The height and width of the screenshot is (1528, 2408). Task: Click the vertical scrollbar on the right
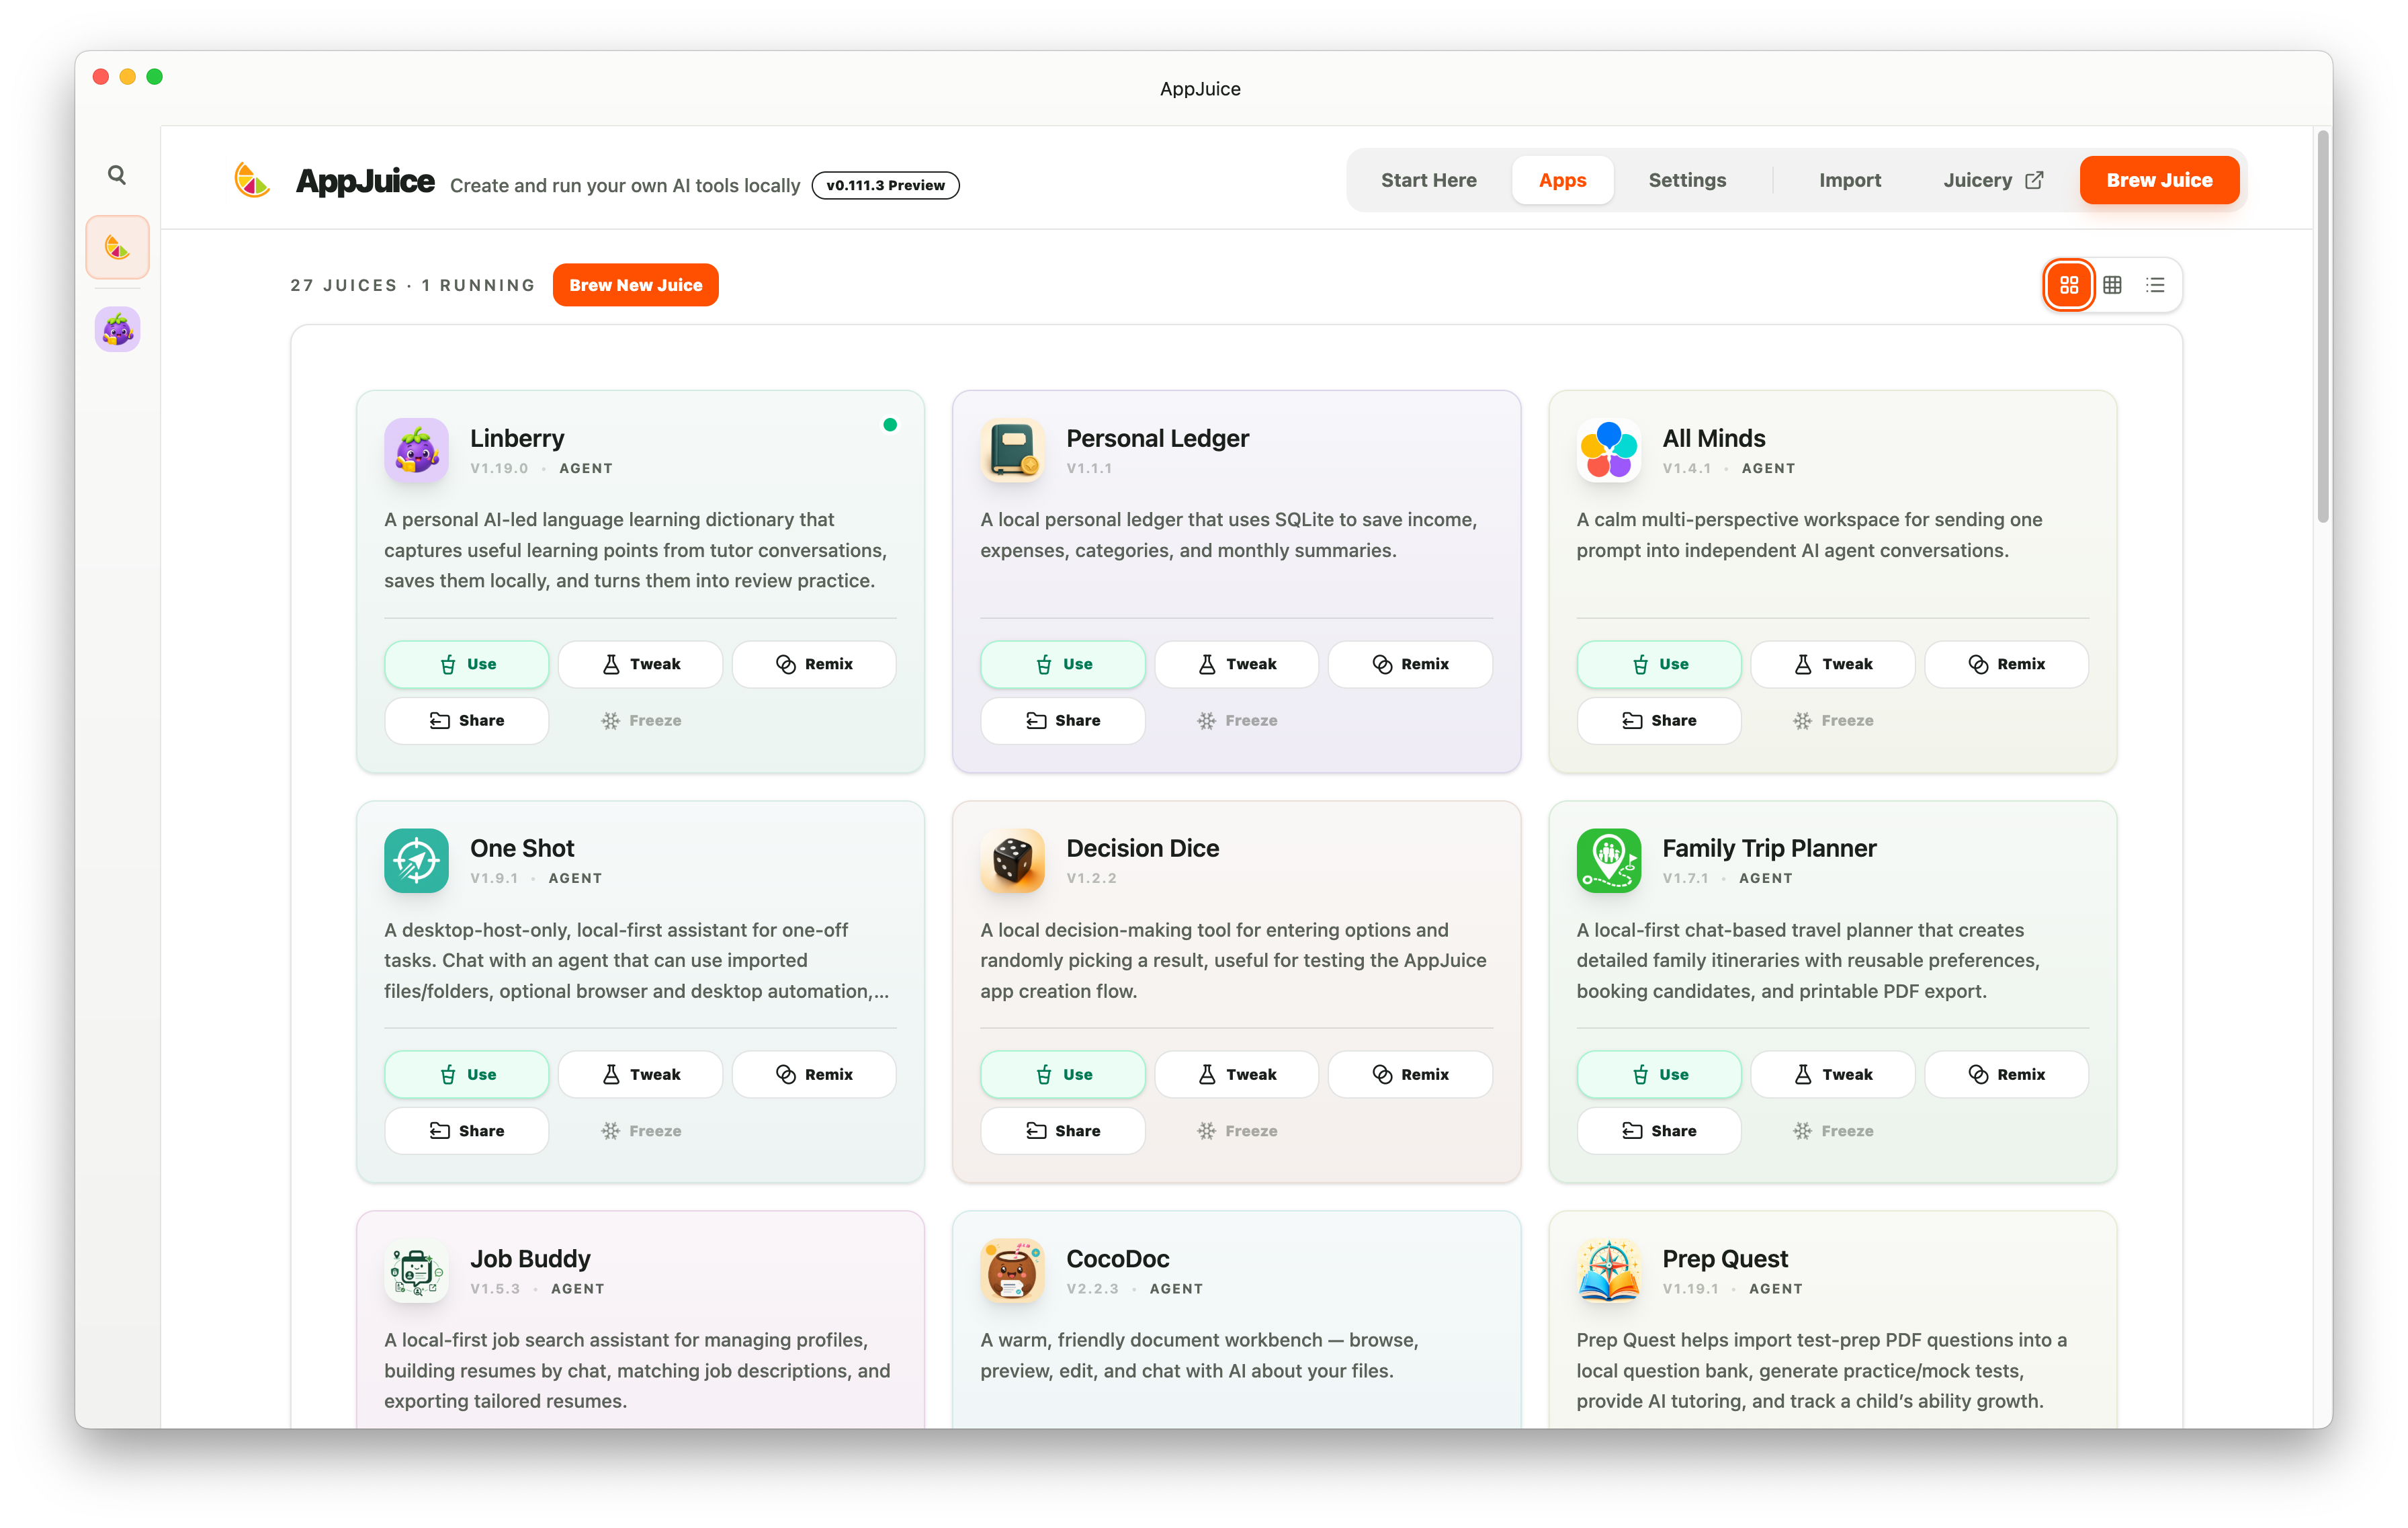pos(2322,326)
